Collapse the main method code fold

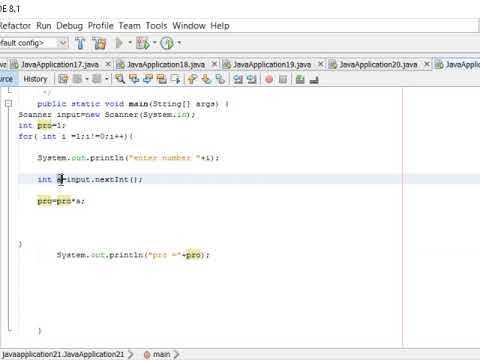(9, 104)
